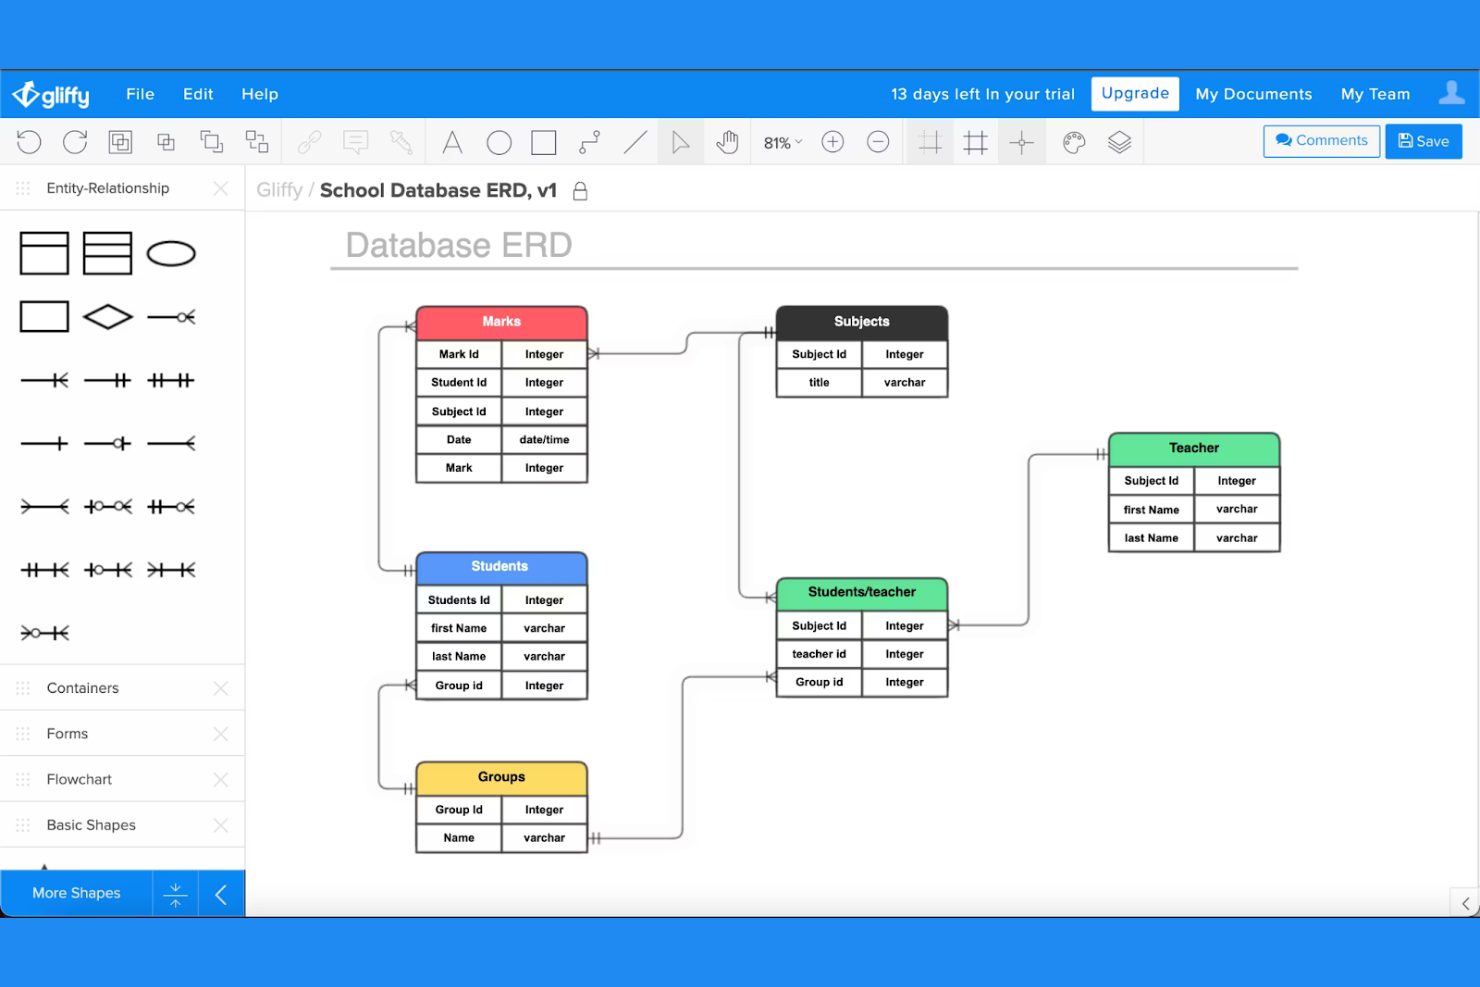The image size is (1480, 987).
Task: Open the File menu
Action: point(140,93)
